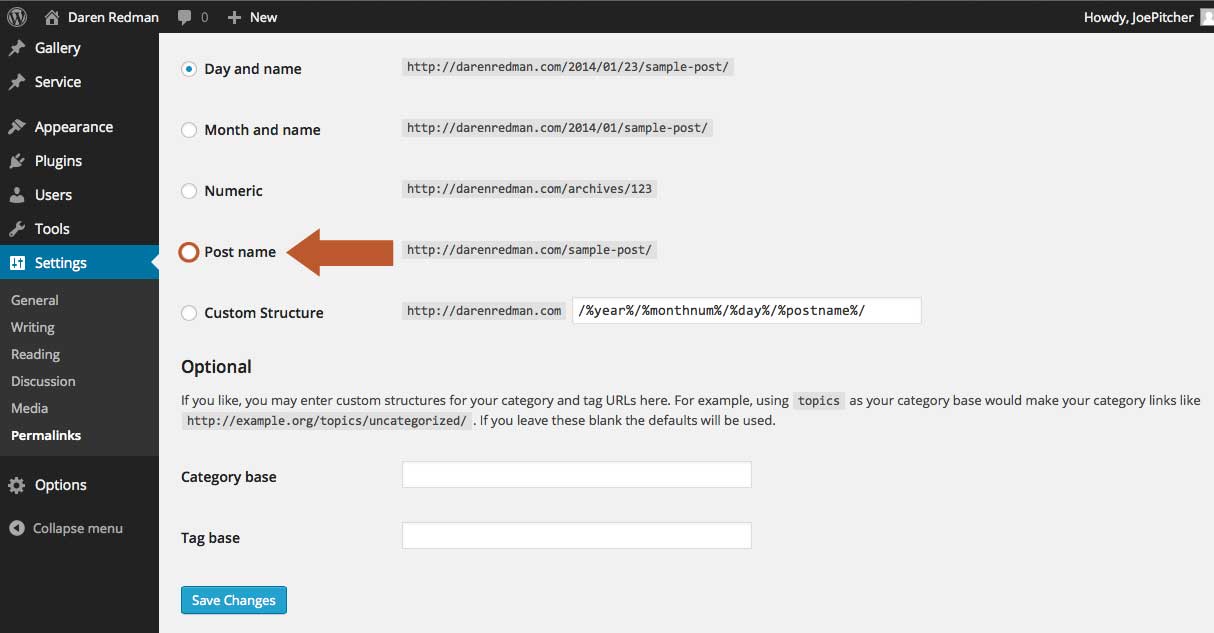This screenshot has height=633, width=1214.
Task: Go to Reading settings
Action: click(x=36, y=354)
